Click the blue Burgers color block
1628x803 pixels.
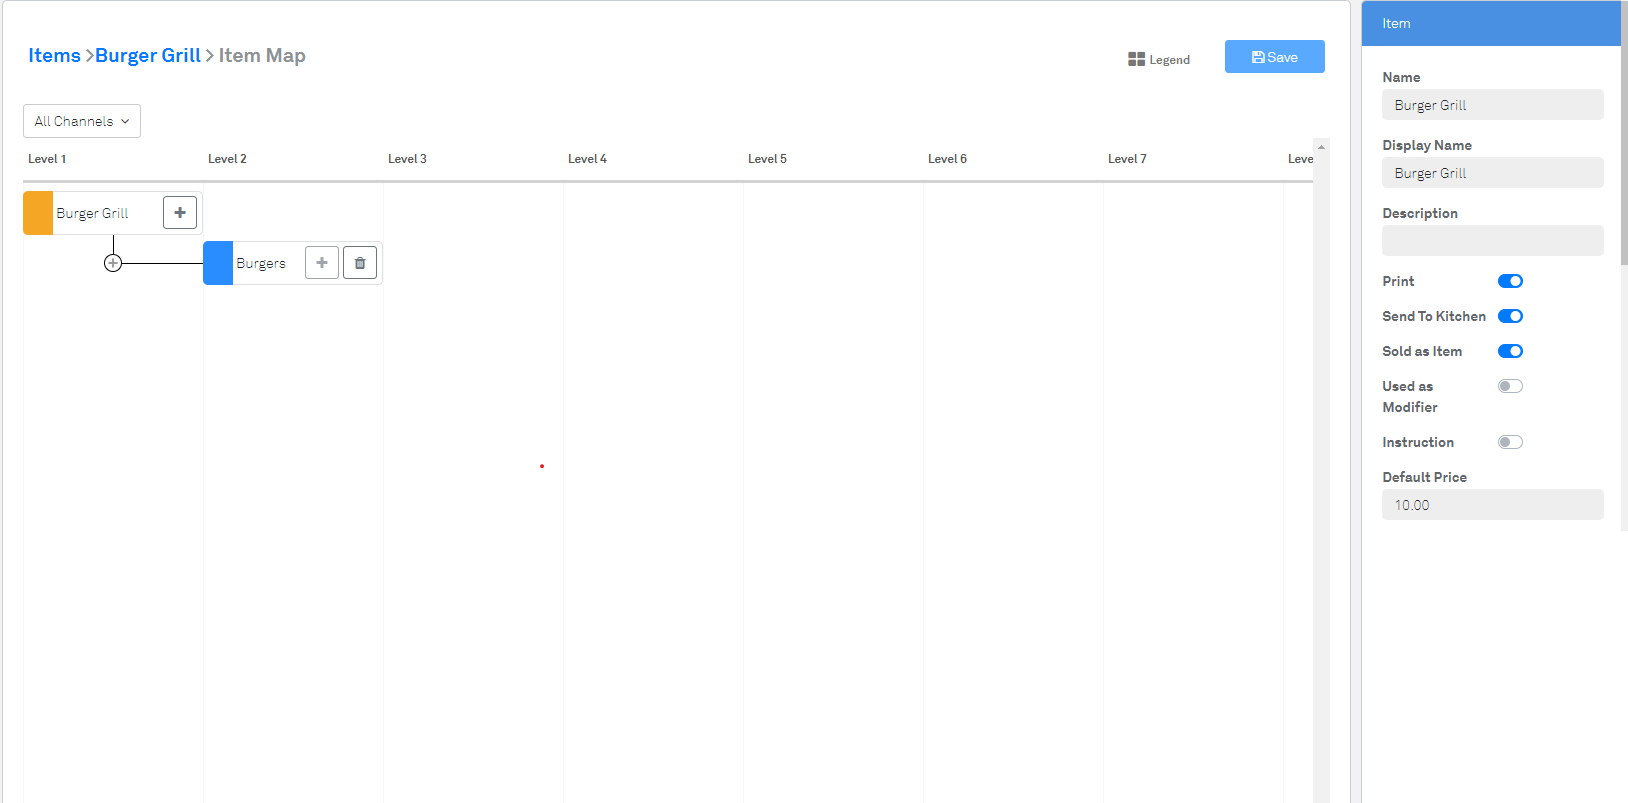pos(218,263)
